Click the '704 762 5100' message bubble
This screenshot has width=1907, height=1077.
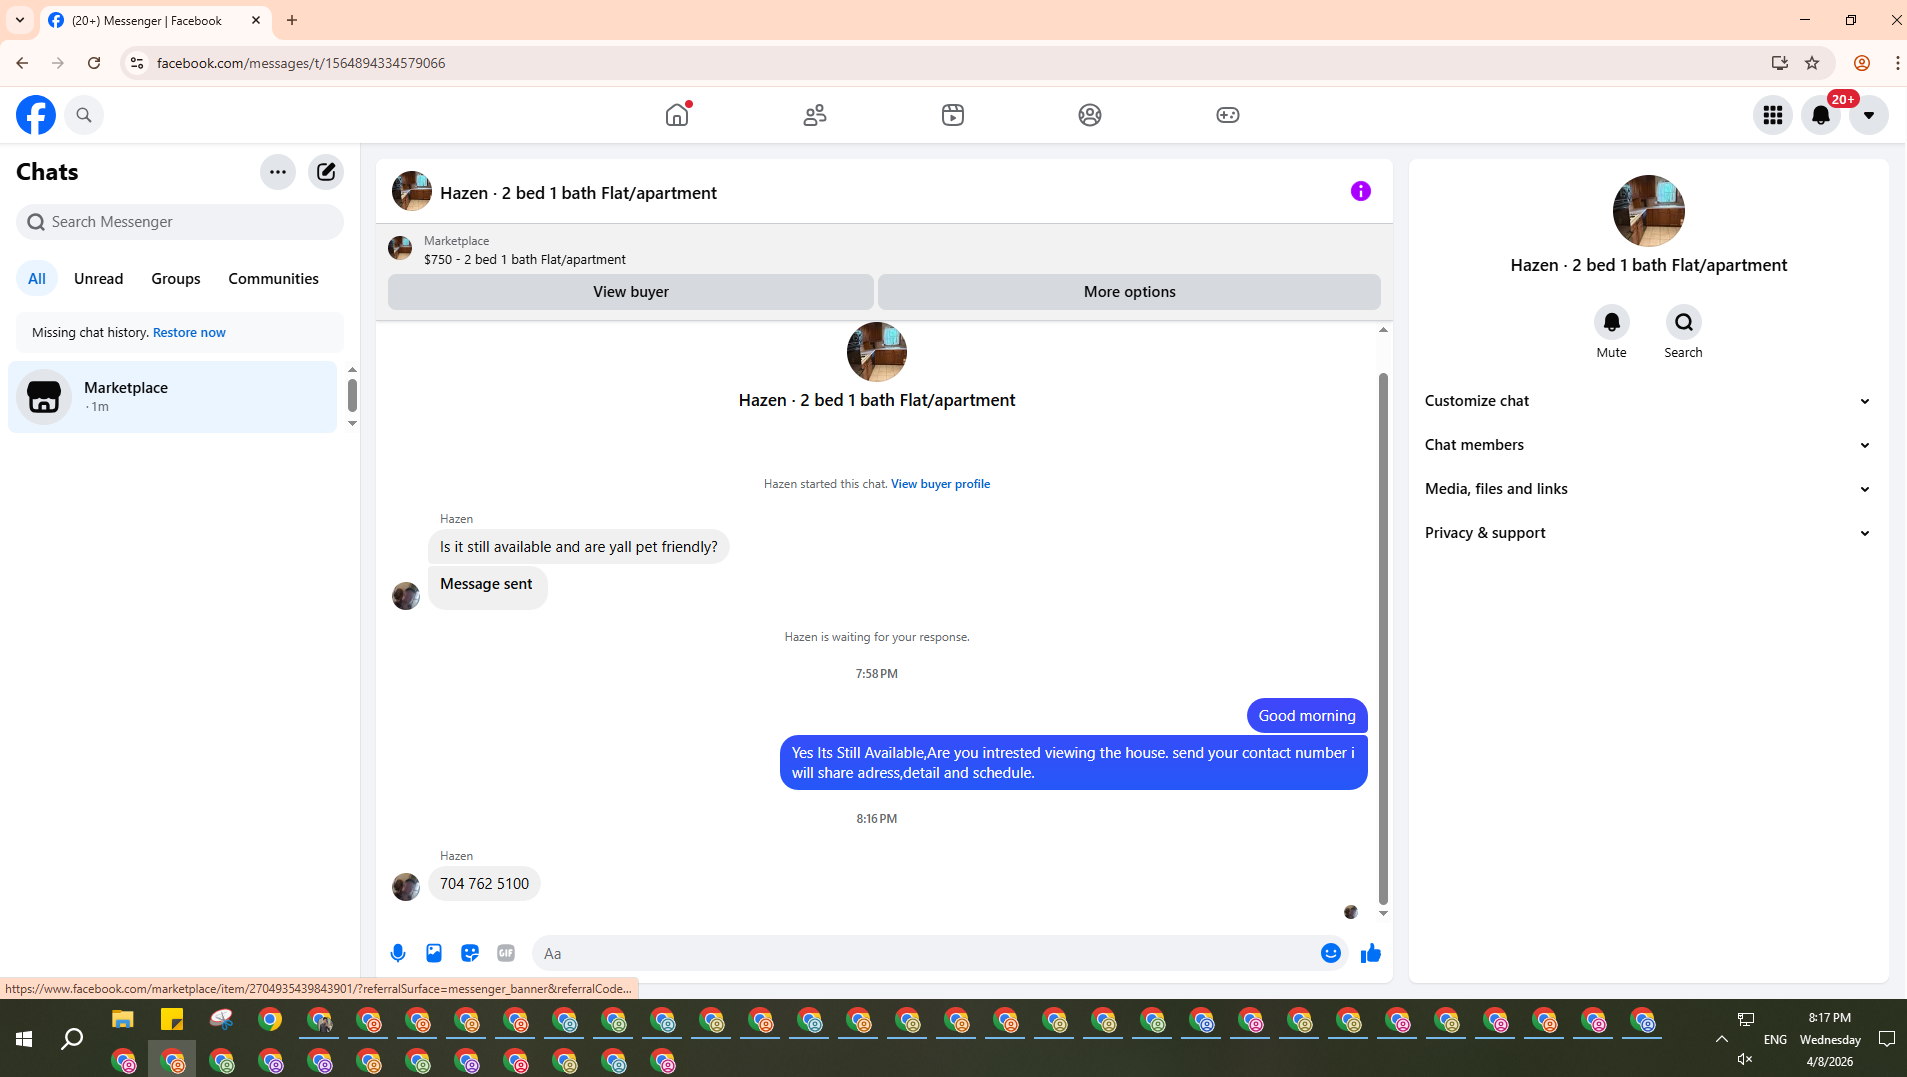(485, 884)
